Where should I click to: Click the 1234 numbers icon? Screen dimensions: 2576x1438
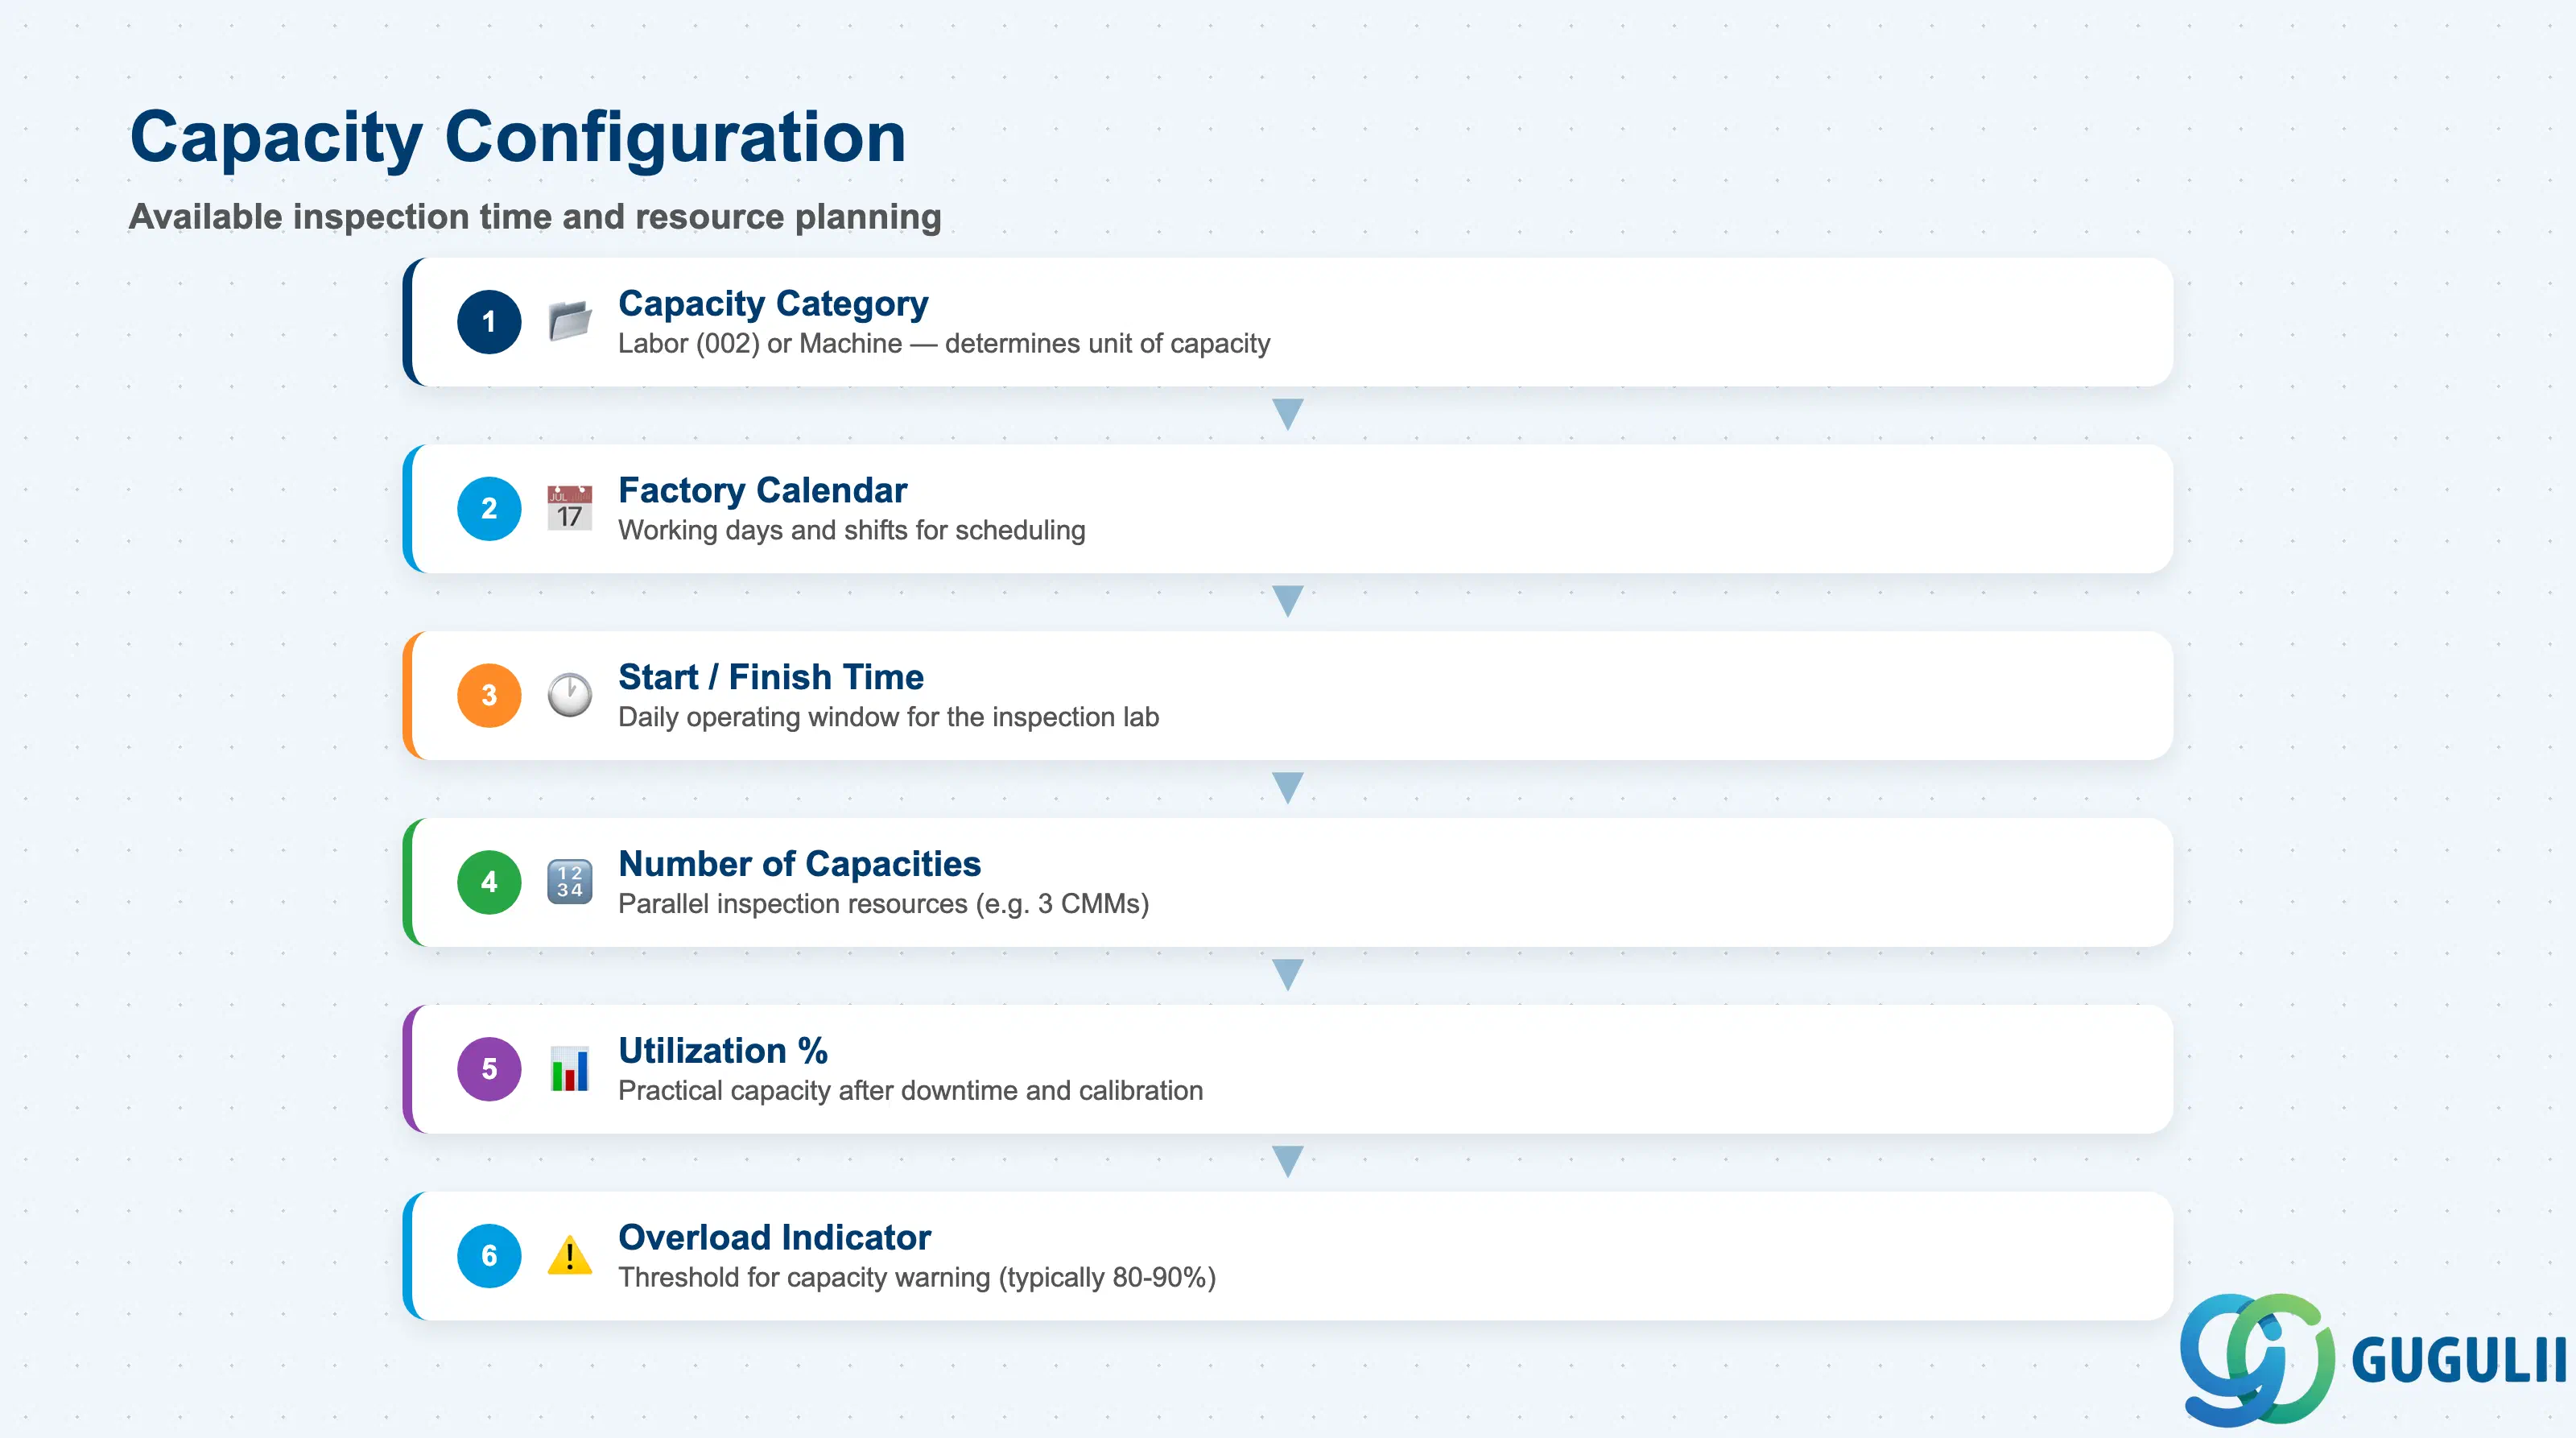(x=570, y=882)
